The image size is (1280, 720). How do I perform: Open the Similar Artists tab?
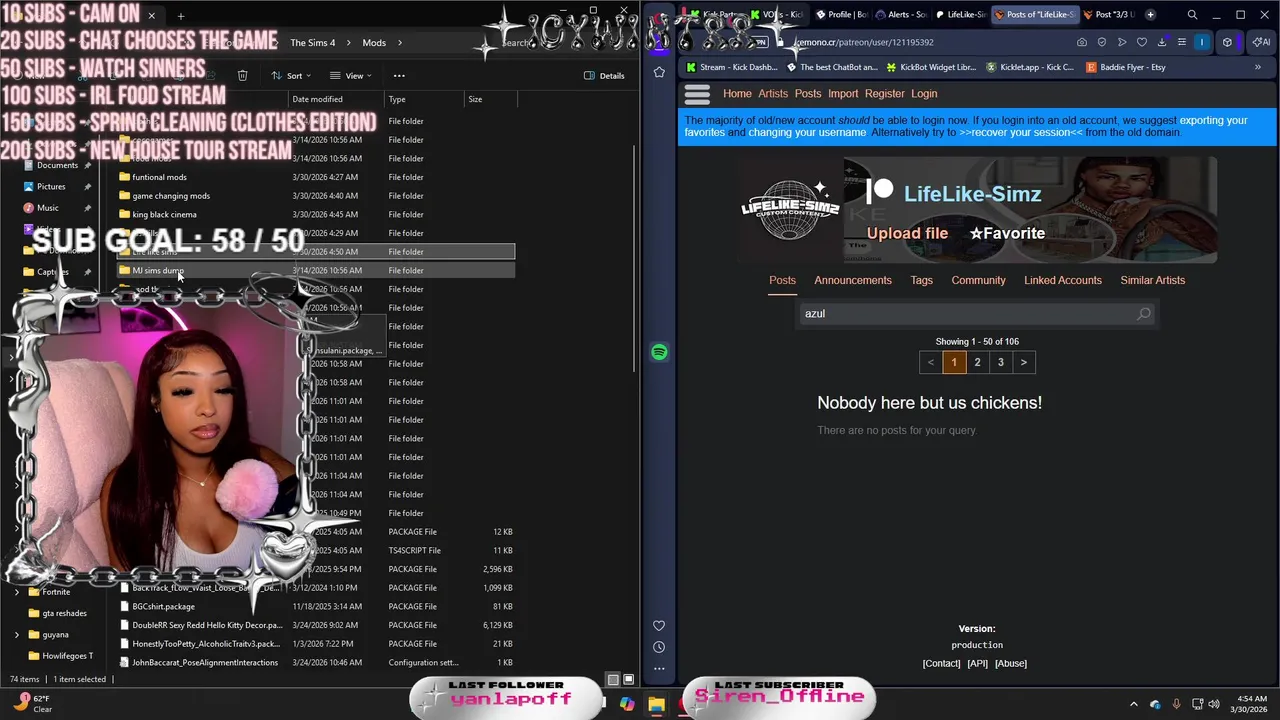point(1152,280)
